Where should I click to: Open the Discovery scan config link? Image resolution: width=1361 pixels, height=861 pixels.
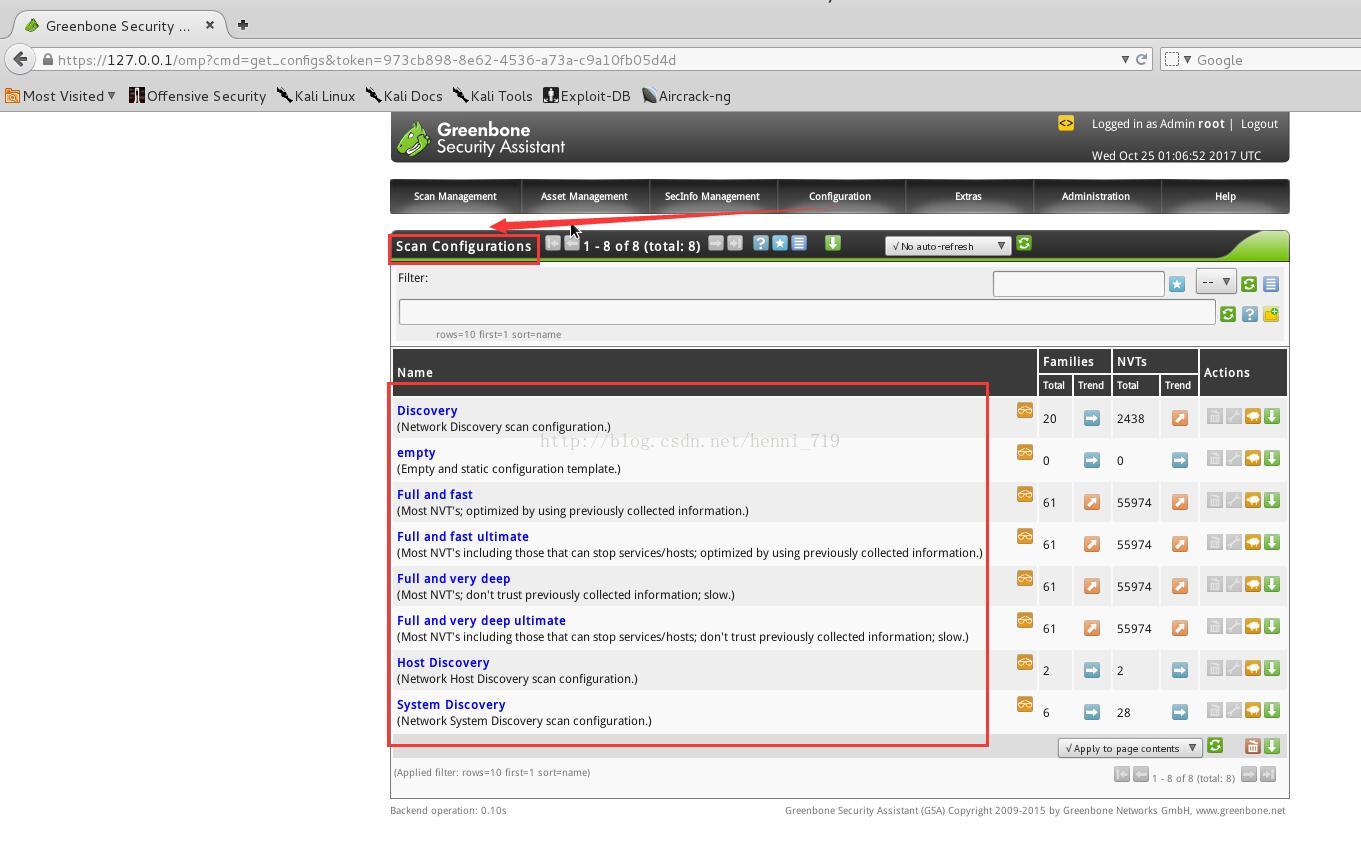tap(427, 410)
